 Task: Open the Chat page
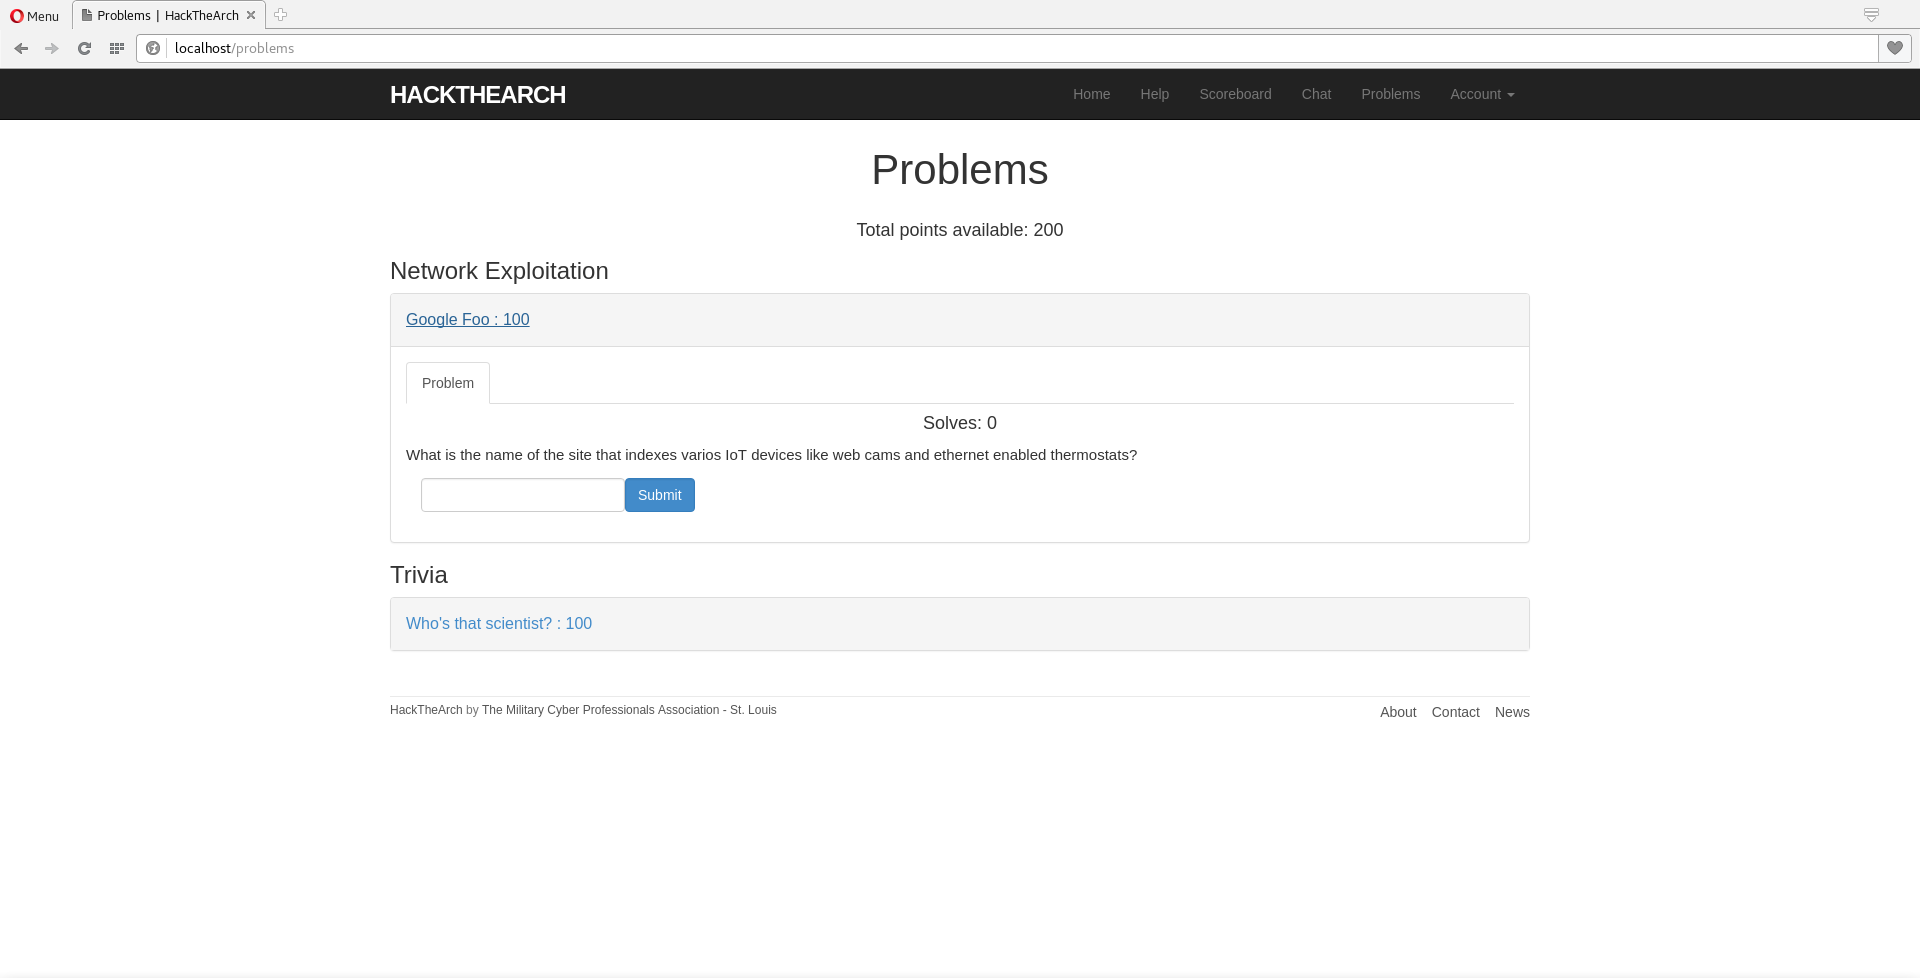[x=1316, y=94]
